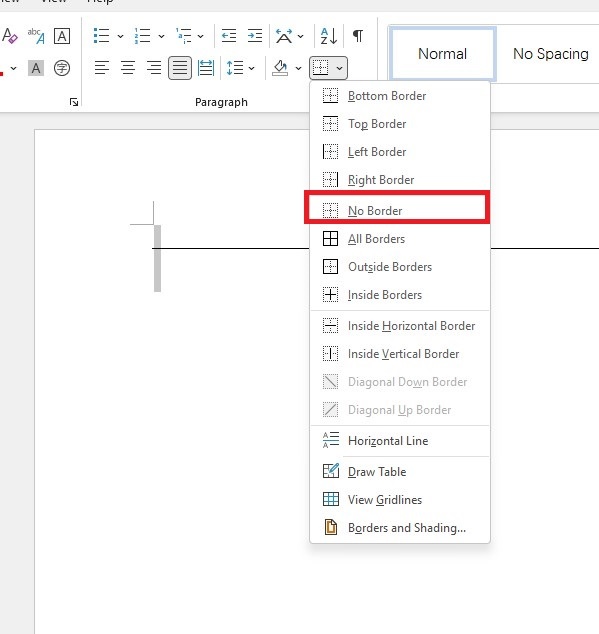Click the Increase Indent icon

pyautogui.click(x=255, y=36)
